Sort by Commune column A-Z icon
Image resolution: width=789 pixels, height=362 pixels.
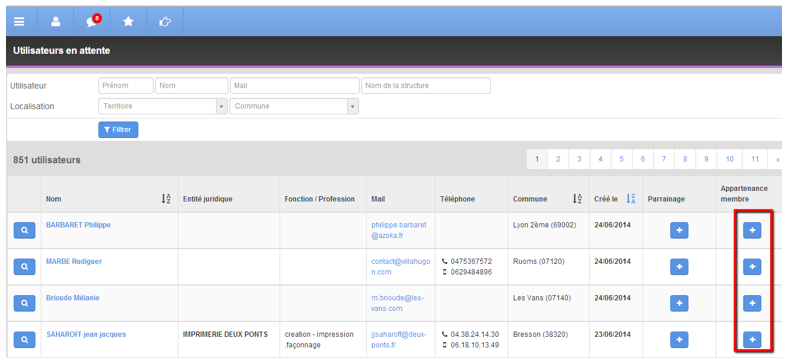click(x=577, y=199)
